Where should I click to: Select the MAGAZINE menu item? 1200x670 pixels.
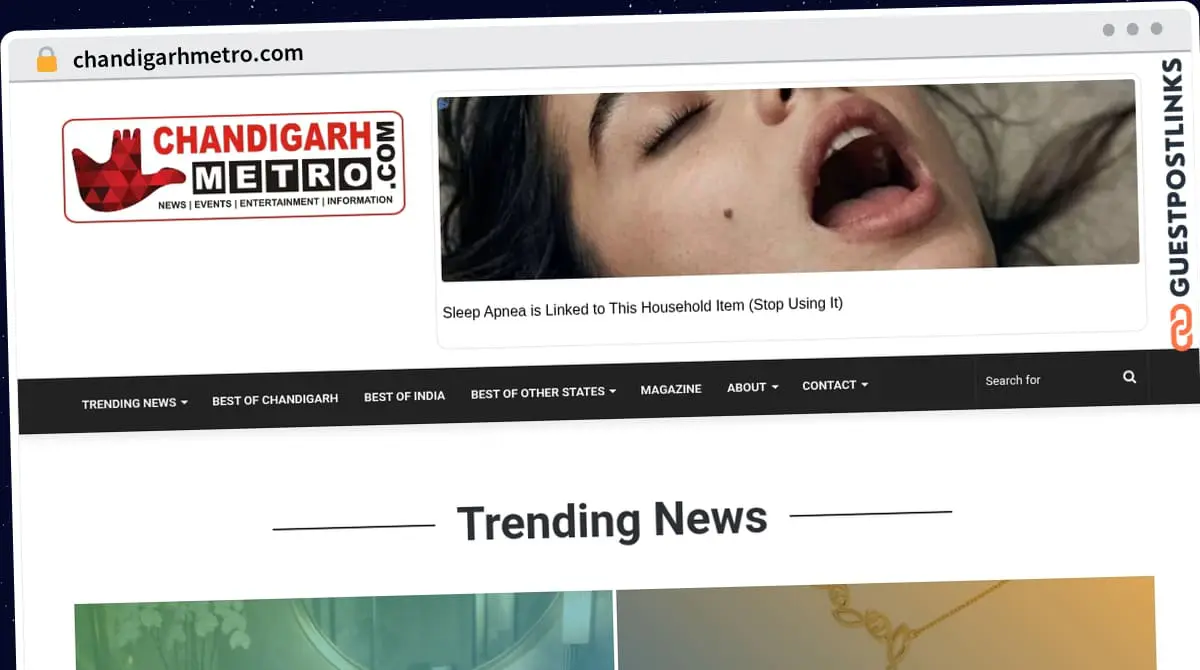[671, 389]
